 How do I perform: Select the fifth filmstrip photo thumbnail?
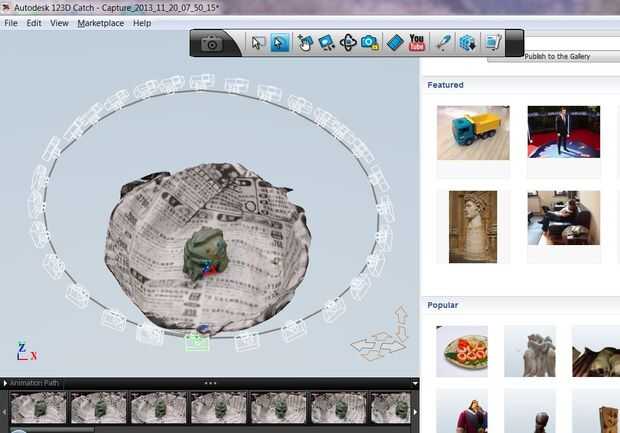(x=279, y=408)
